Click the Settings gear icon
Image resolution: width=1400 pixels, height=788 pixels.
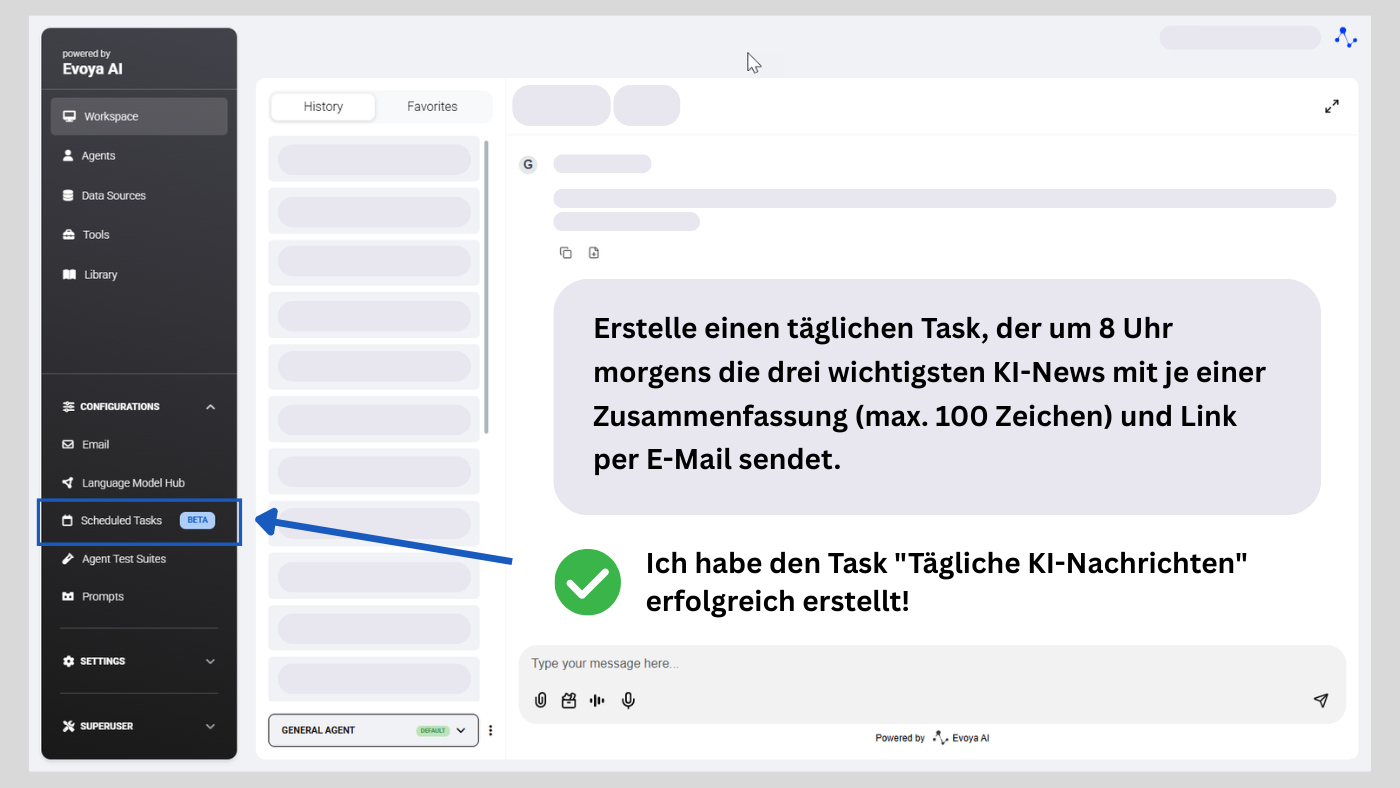(68, 661)
